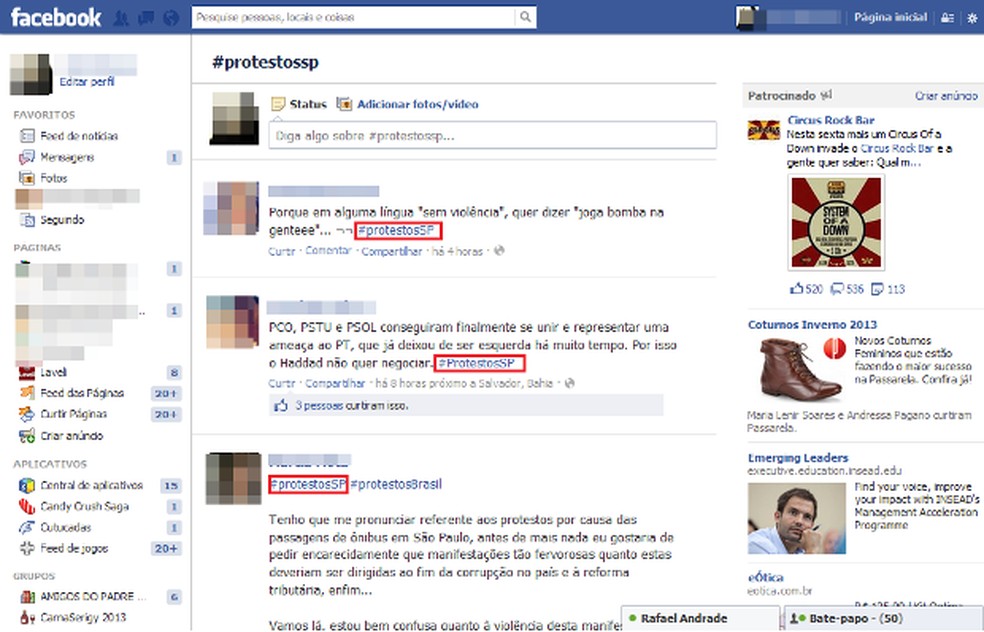Open the privacy shortcuts lock icon
Screen dimensions: 984x632
click(946, 17)
